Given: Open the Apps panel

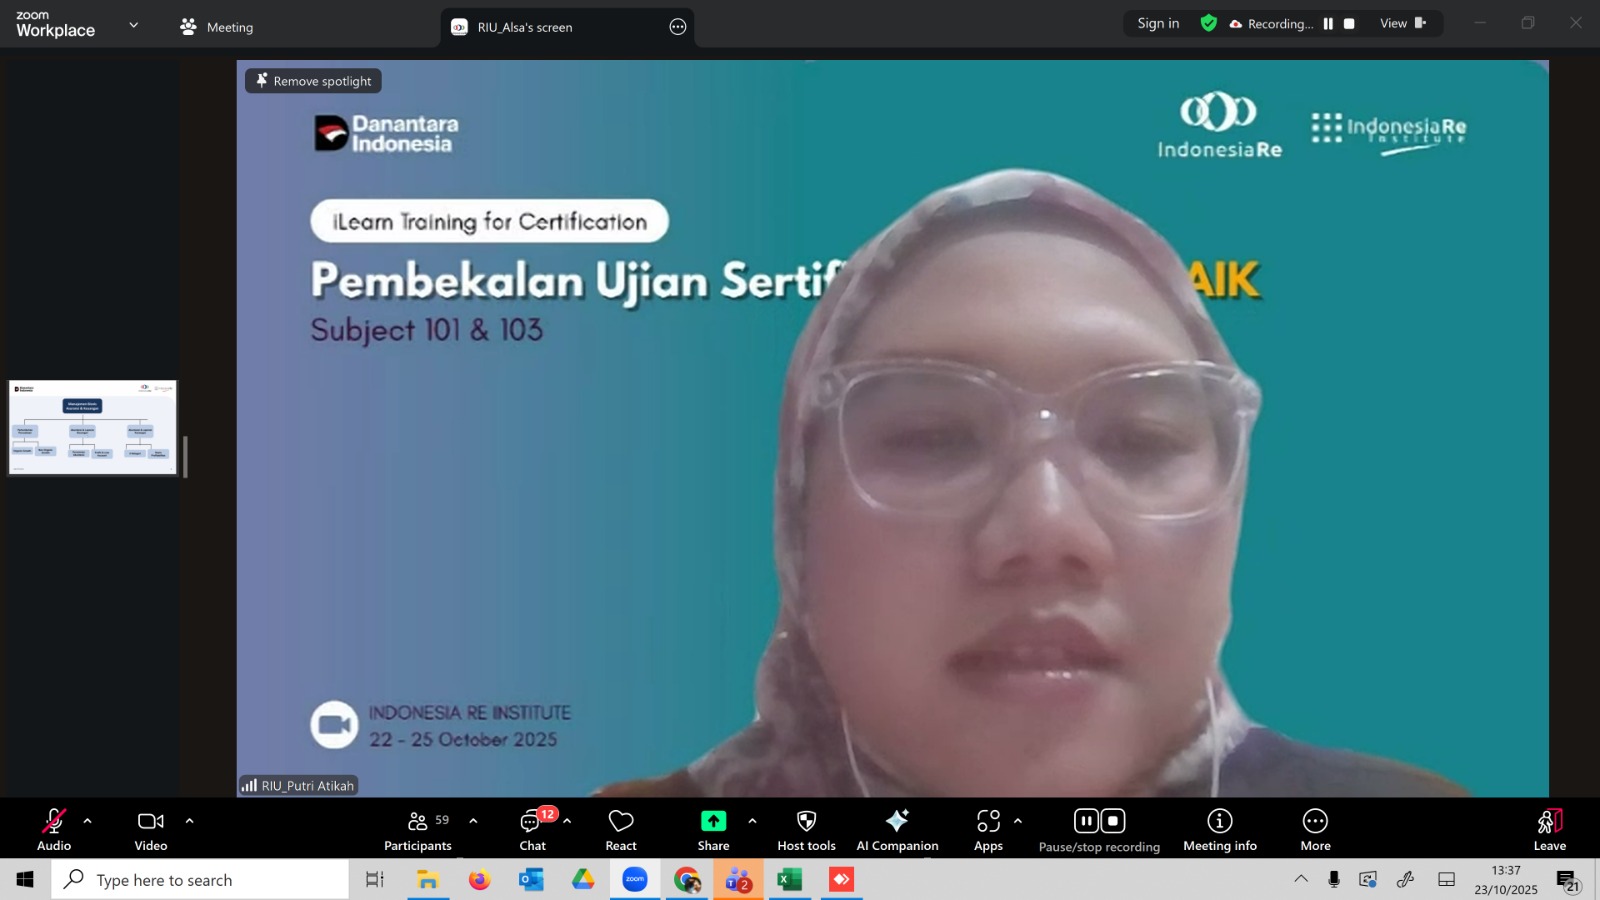Looking at the screenshot, I should pos(988,830).
